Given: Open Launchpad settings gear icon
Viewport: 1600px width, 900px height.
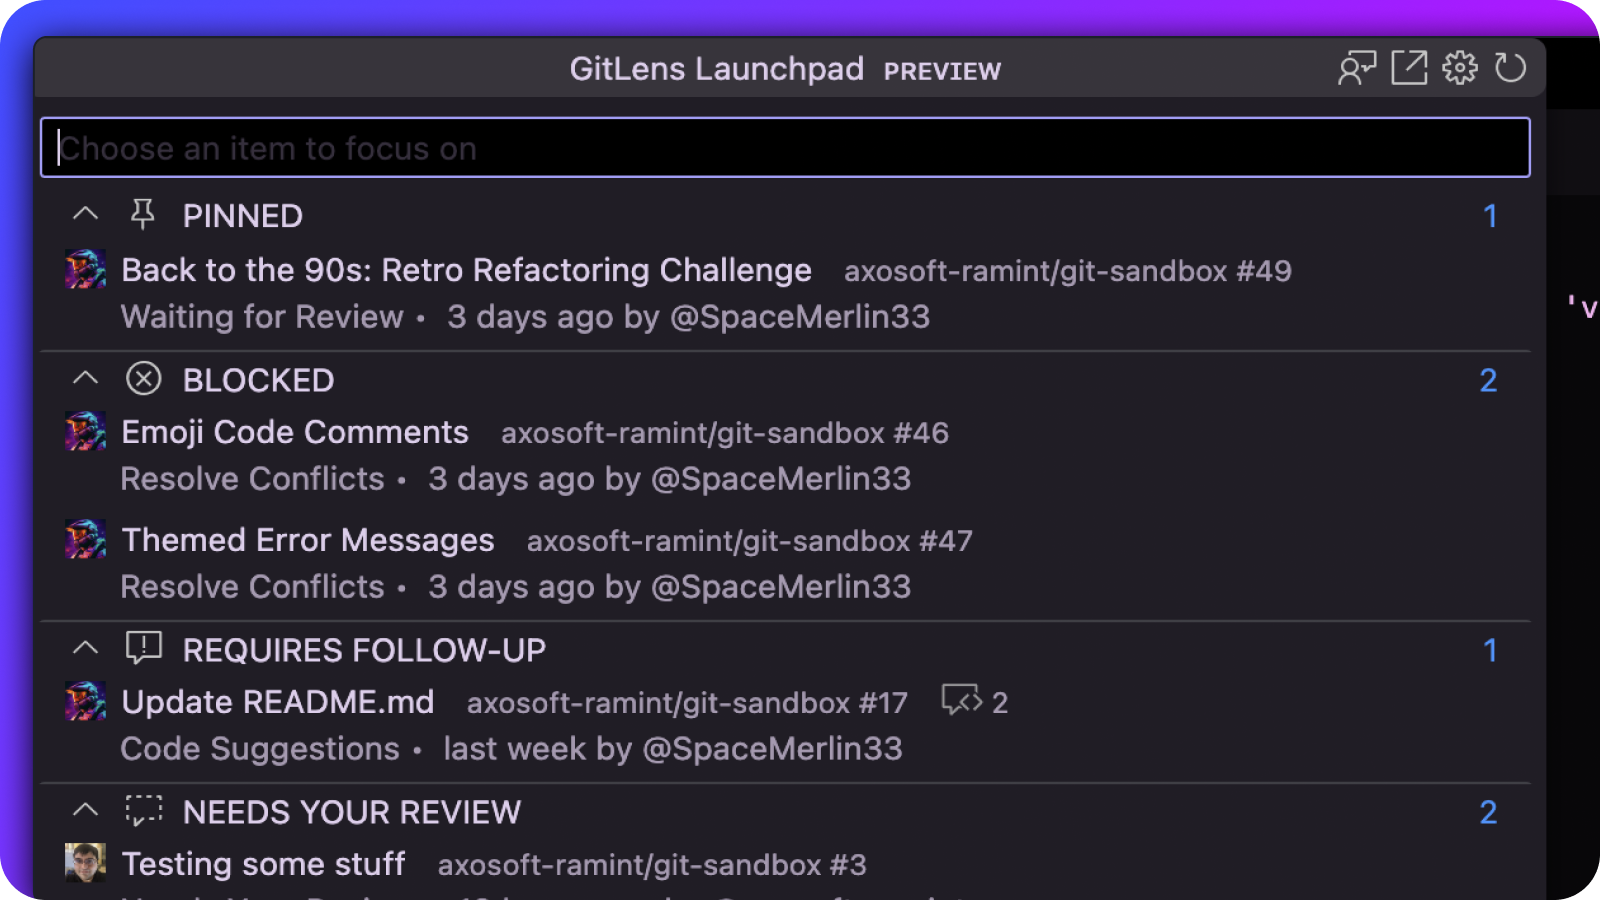Looking at the screenshot, I should point(1460,68).
